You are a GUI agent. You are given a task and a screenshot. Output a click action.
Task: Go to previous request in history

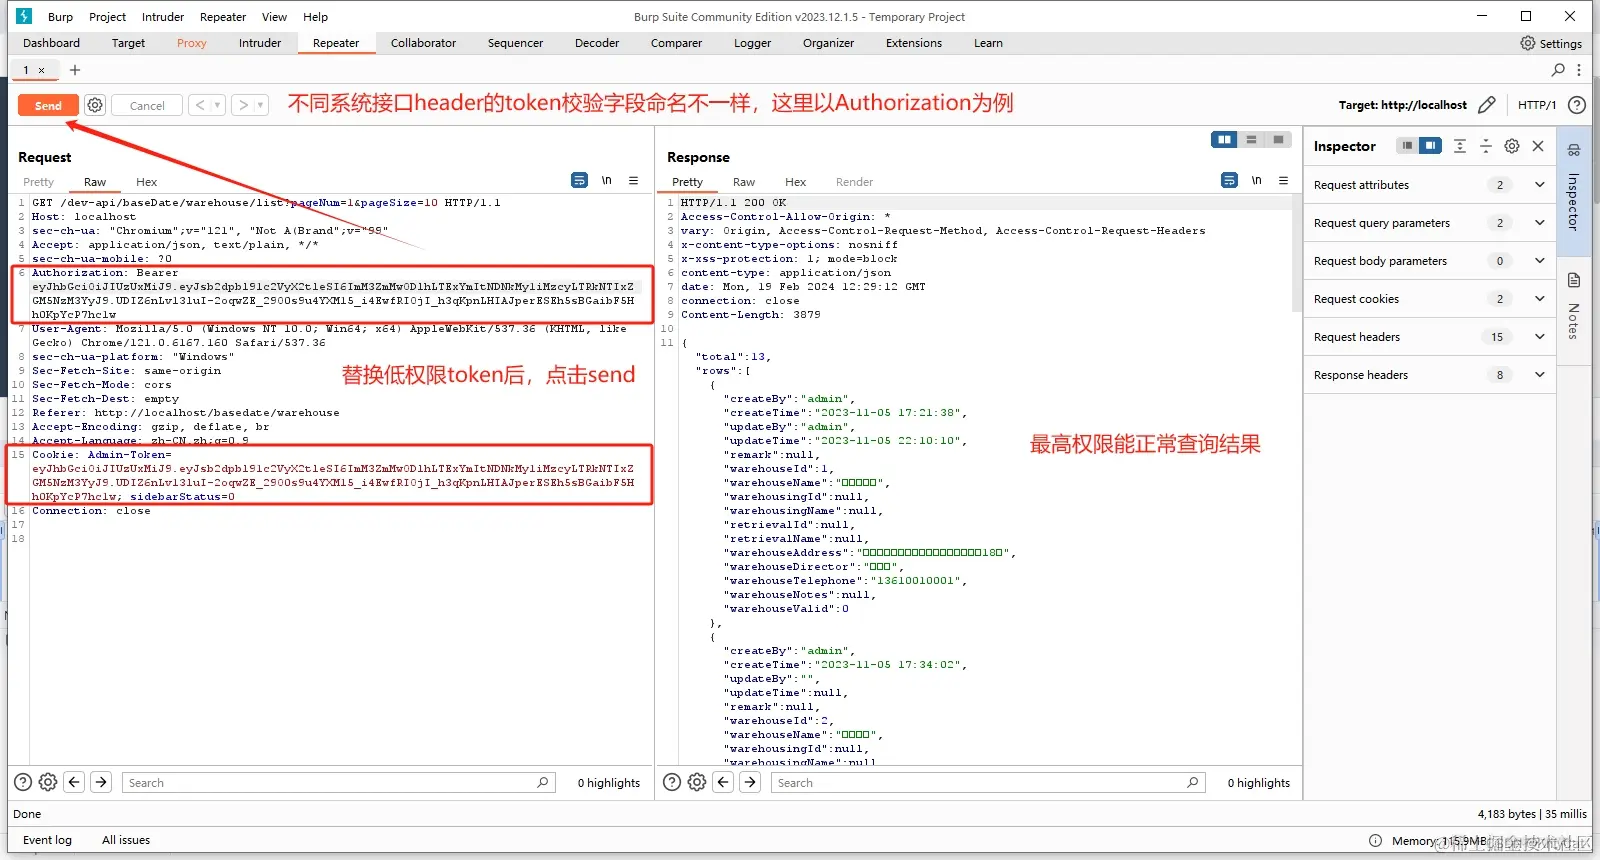tap(200, 105)
